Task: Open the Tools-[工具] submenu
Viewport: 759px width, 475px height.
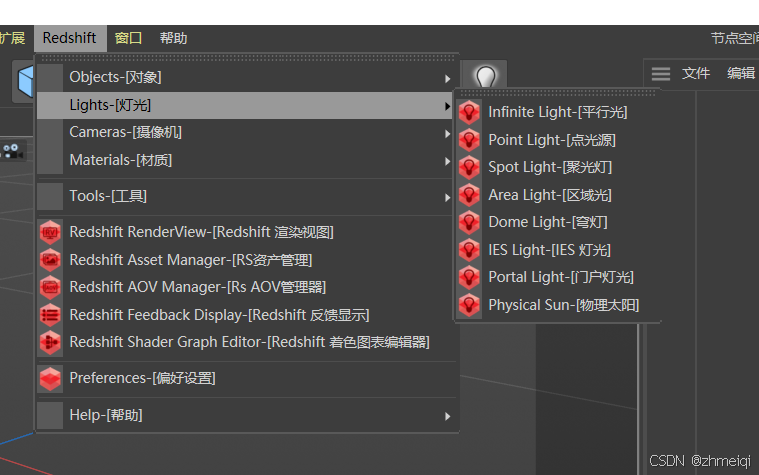Action: pyautogui.click(x=246, y=196)
